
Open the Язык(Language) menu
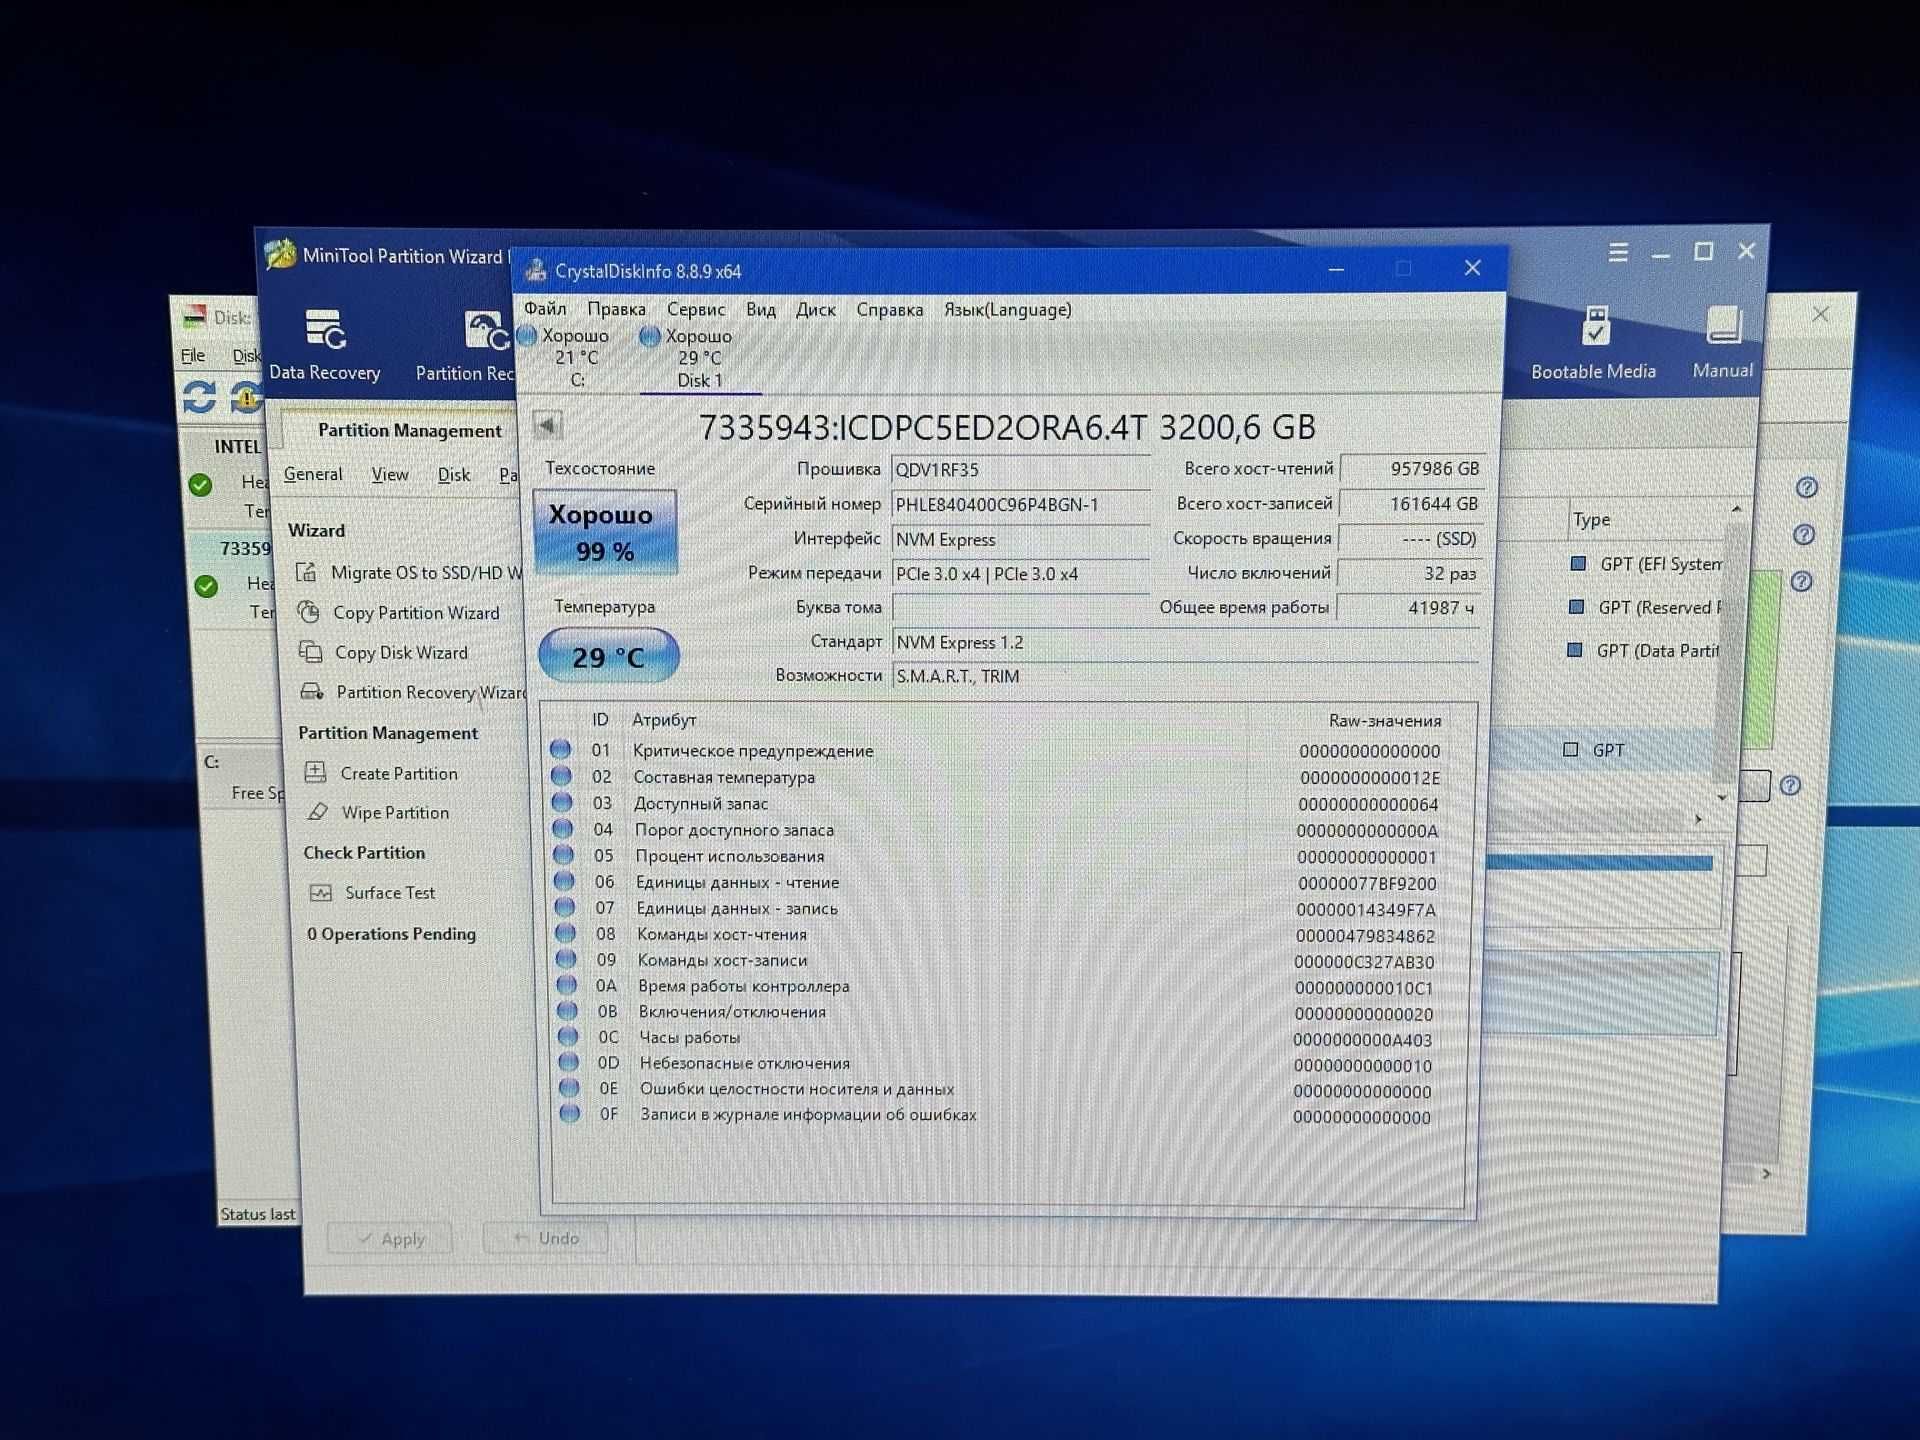pos(1008,309)
